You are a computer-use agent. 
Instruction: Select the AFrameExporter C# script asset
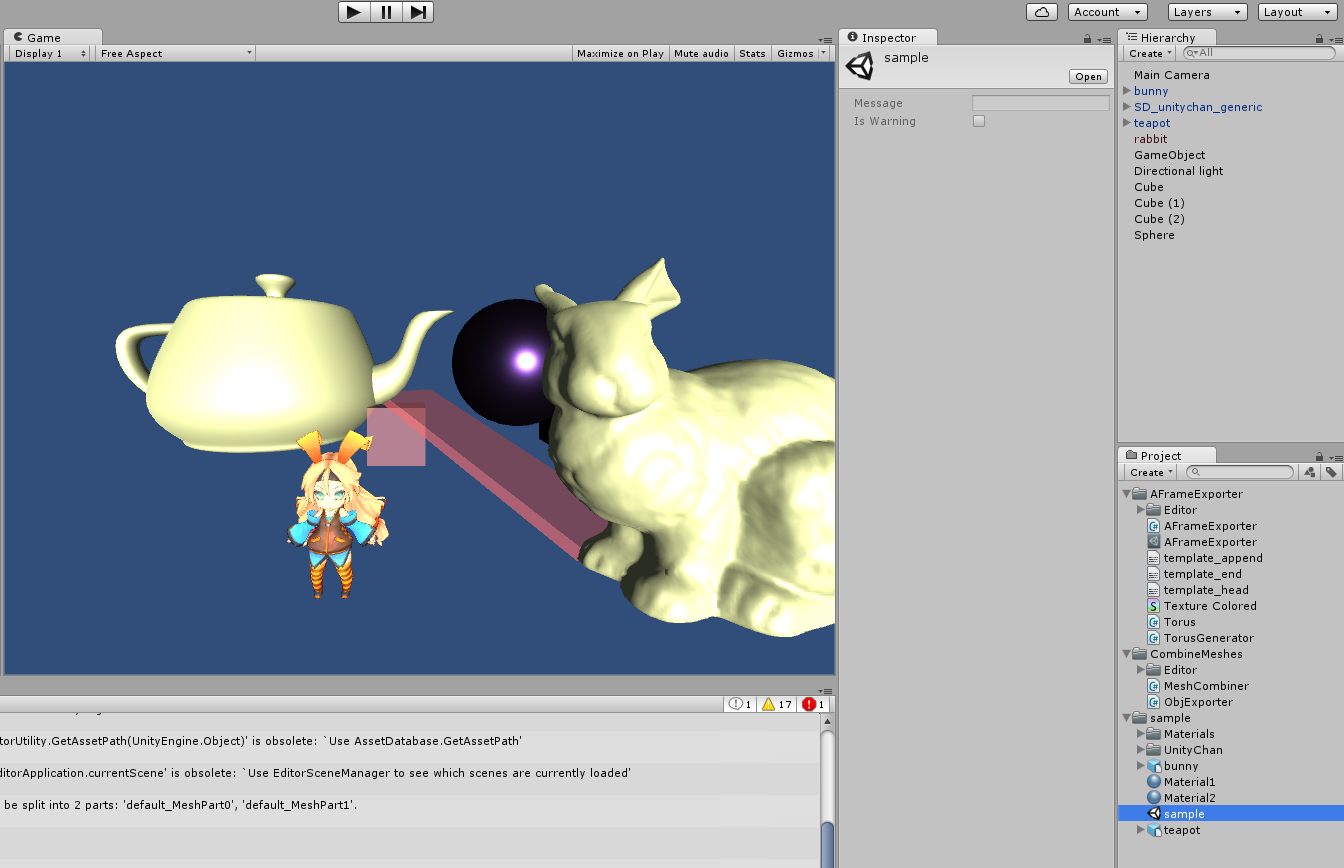tap(1202, 526)
